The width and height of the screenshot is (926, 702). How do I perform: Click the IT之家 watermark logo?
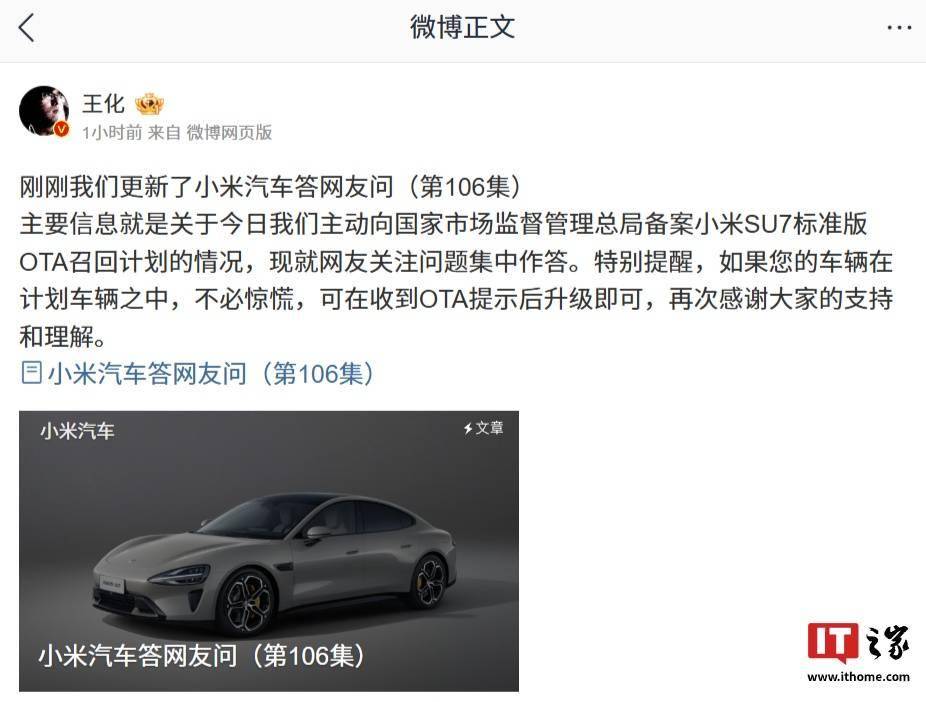tap(858, 644)
